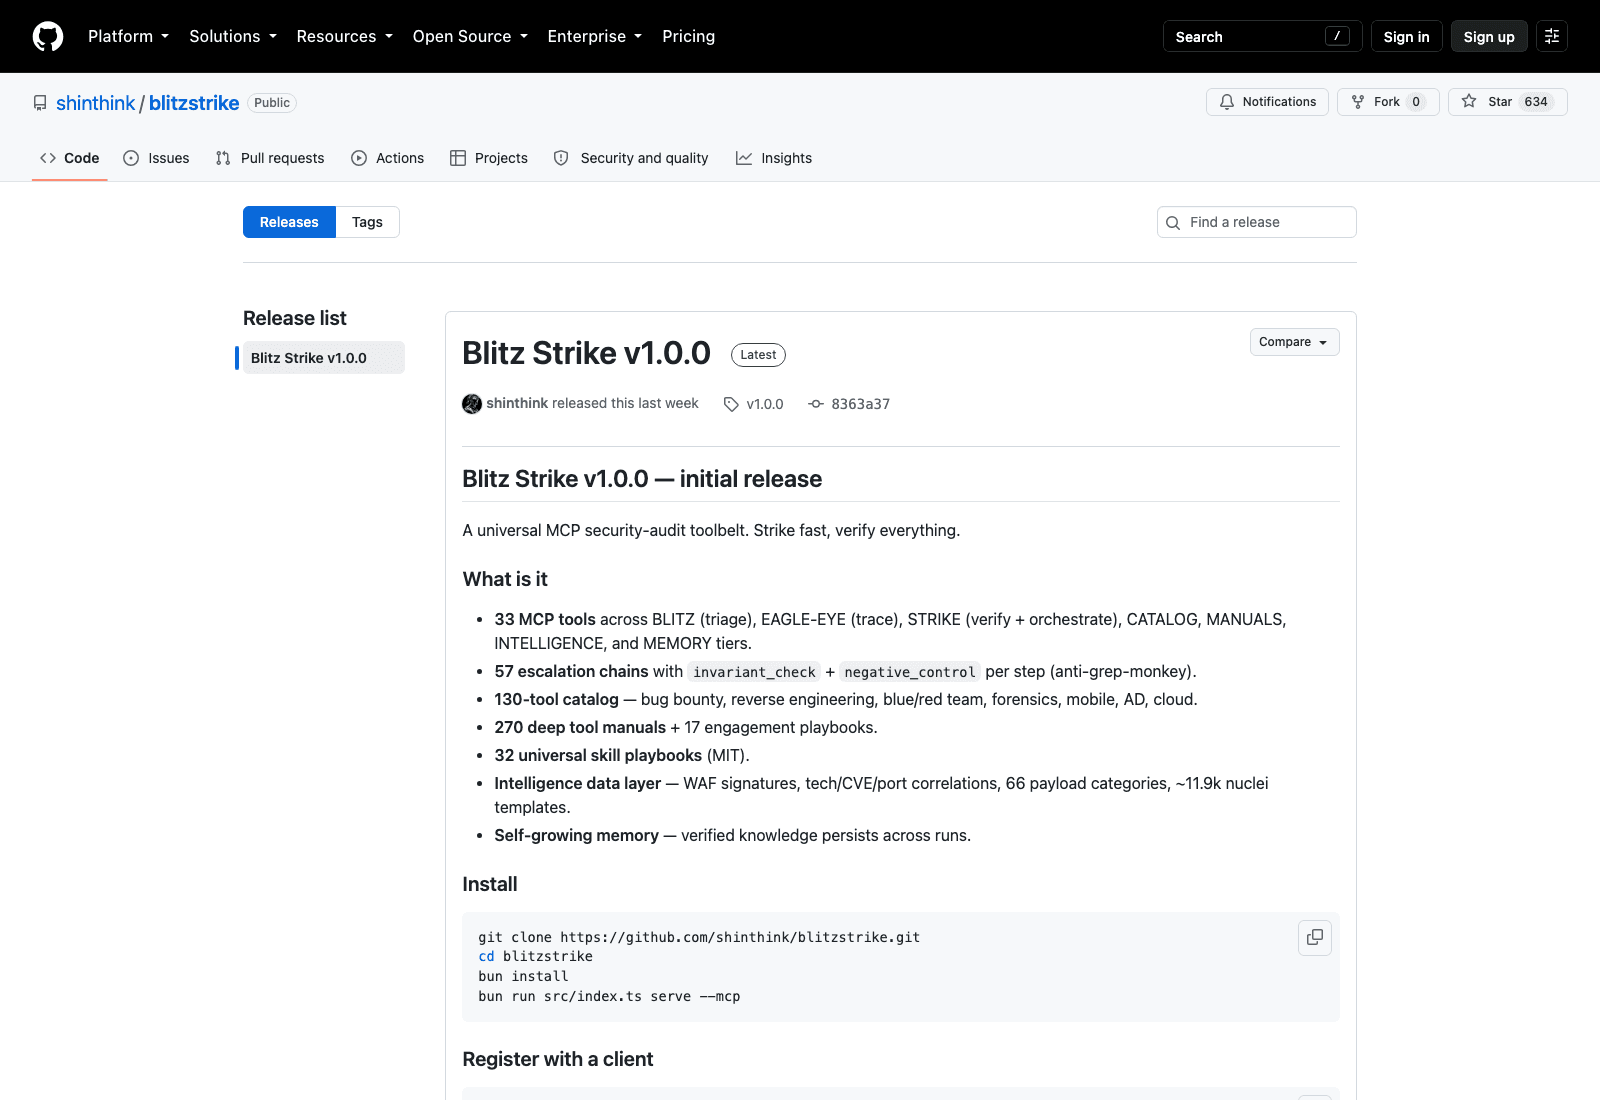Click the git clone command line

pyautogui.click(x=699, y=937)
